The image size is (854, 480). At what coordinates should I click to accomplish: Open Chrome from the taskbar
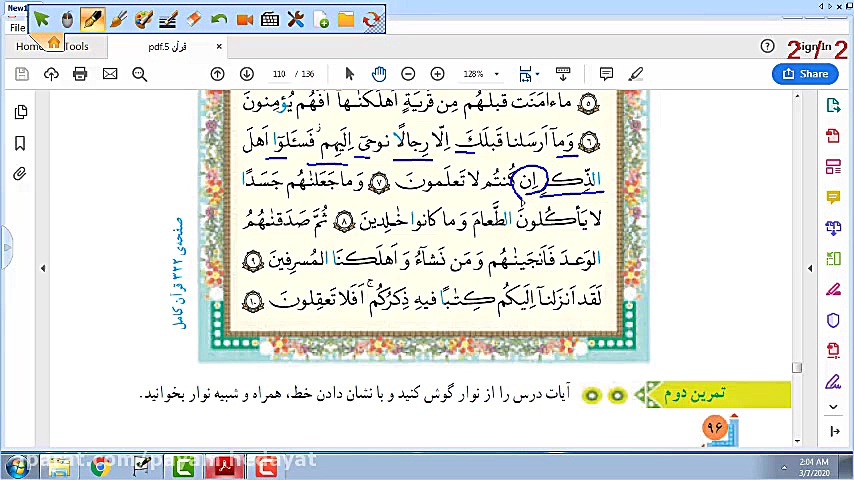coord(101,467)
